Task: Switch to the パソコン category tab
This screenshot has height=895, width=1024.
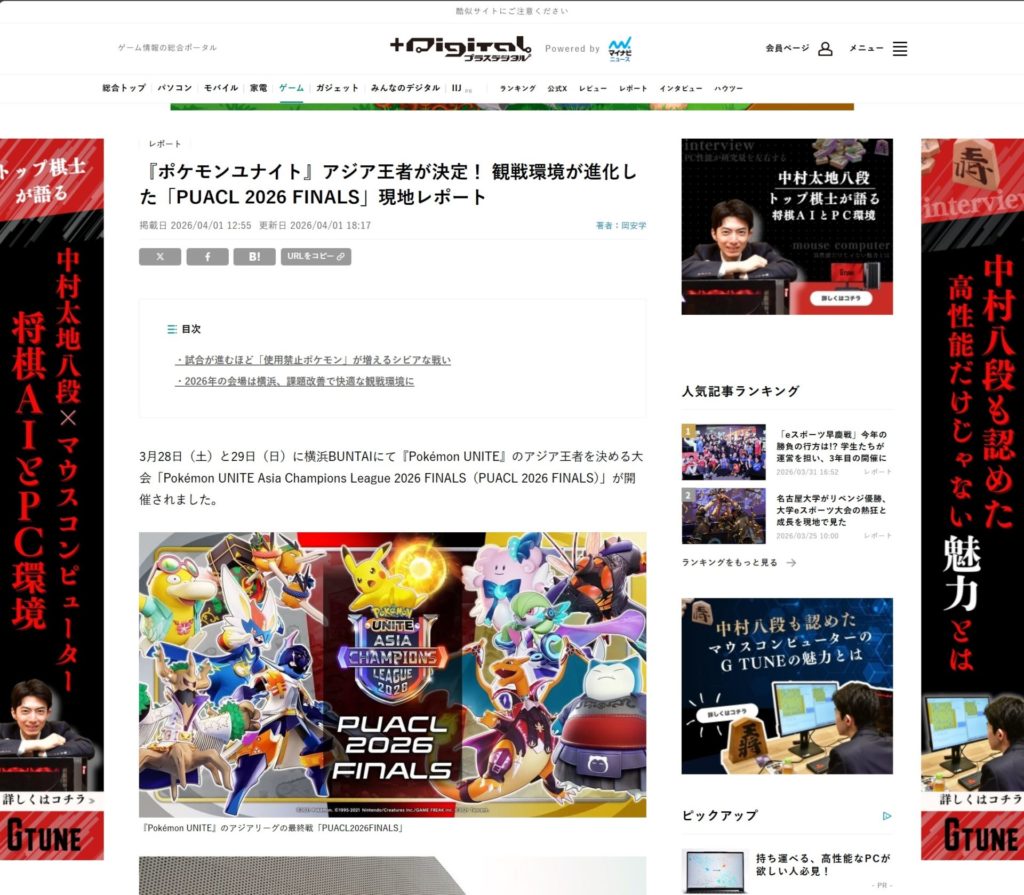Action: click(175, 88)
